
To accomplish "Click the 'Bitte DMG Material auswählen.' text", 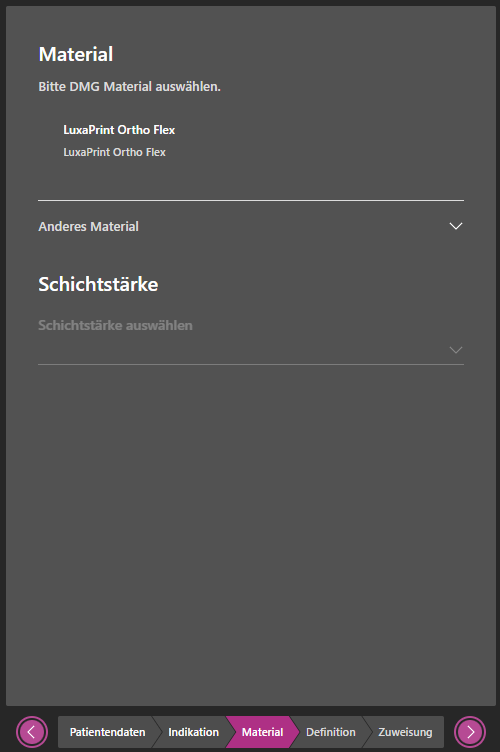I will pyautogui.click(x=129, y=87).
